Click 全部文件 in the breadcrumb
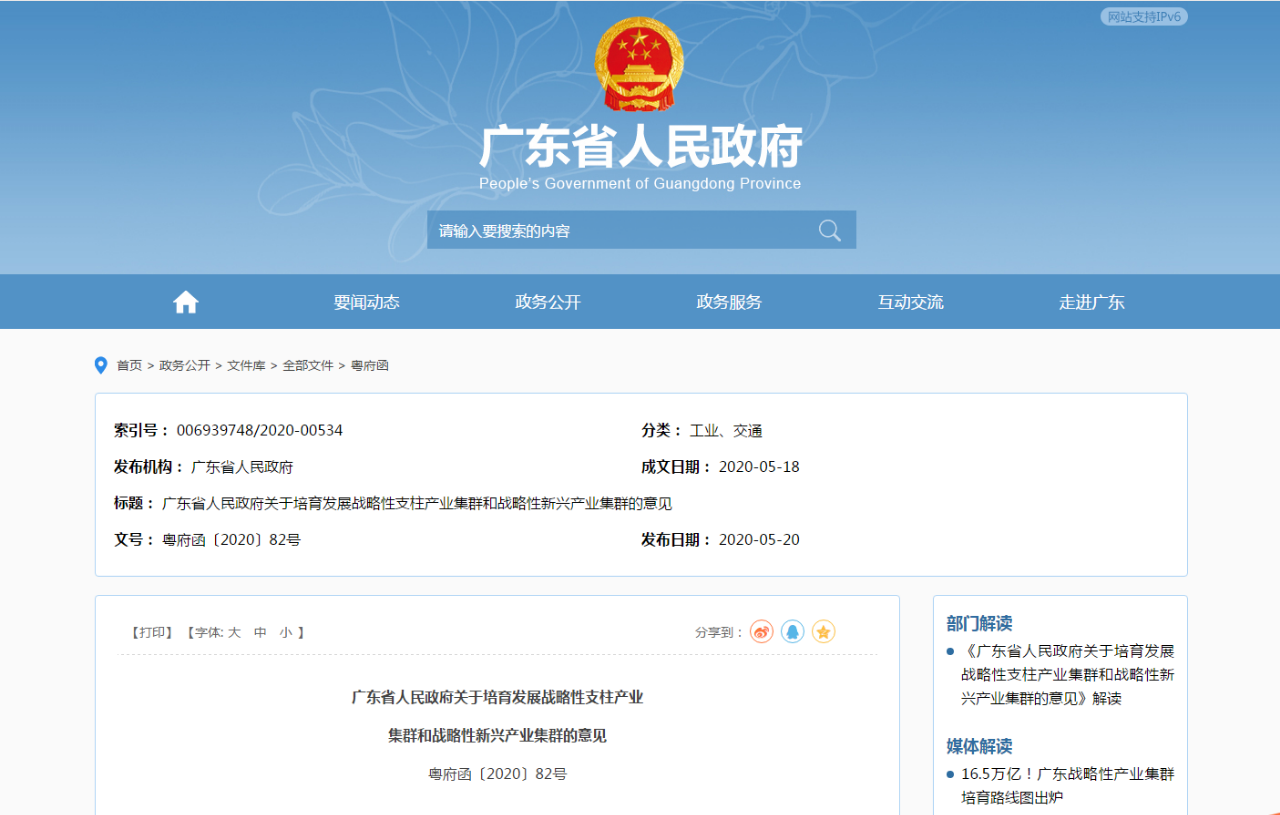The image size is (1280, 815). [x=308, y=366]
